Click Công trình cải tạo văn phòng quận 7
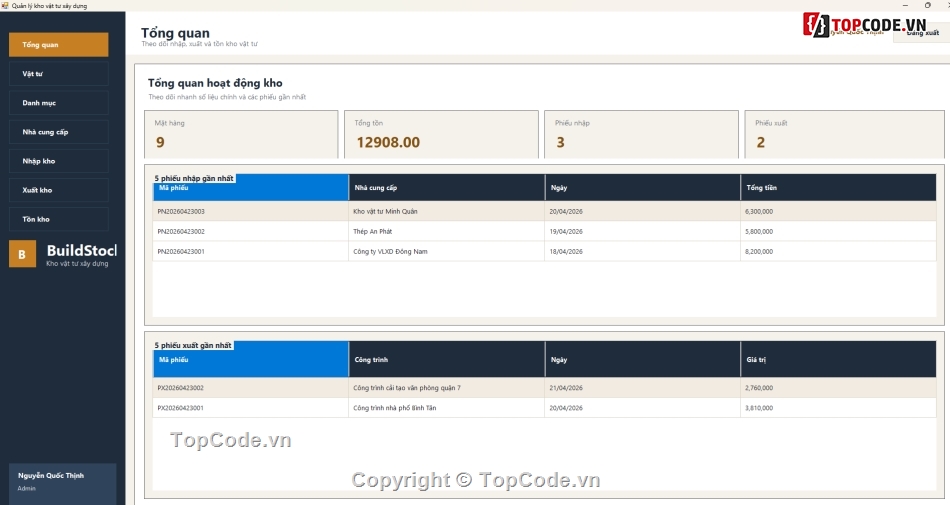This screenshot has height=505, width=950. tap(447, 388)
